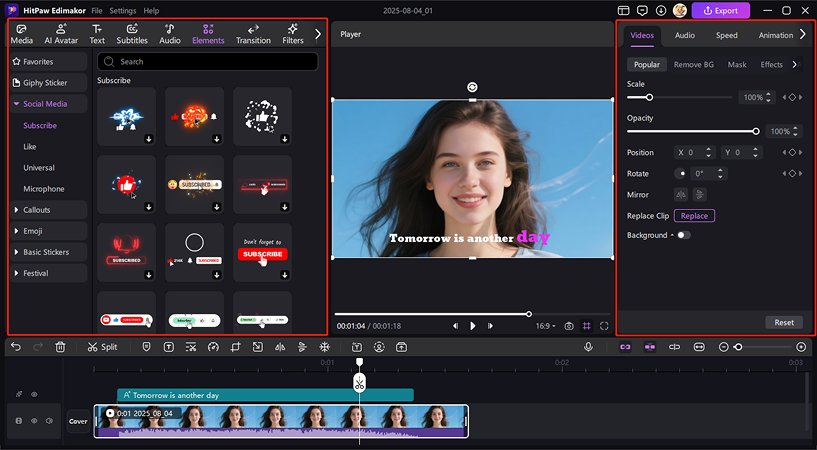Click the purple Export button

click(x=721, y=10)
